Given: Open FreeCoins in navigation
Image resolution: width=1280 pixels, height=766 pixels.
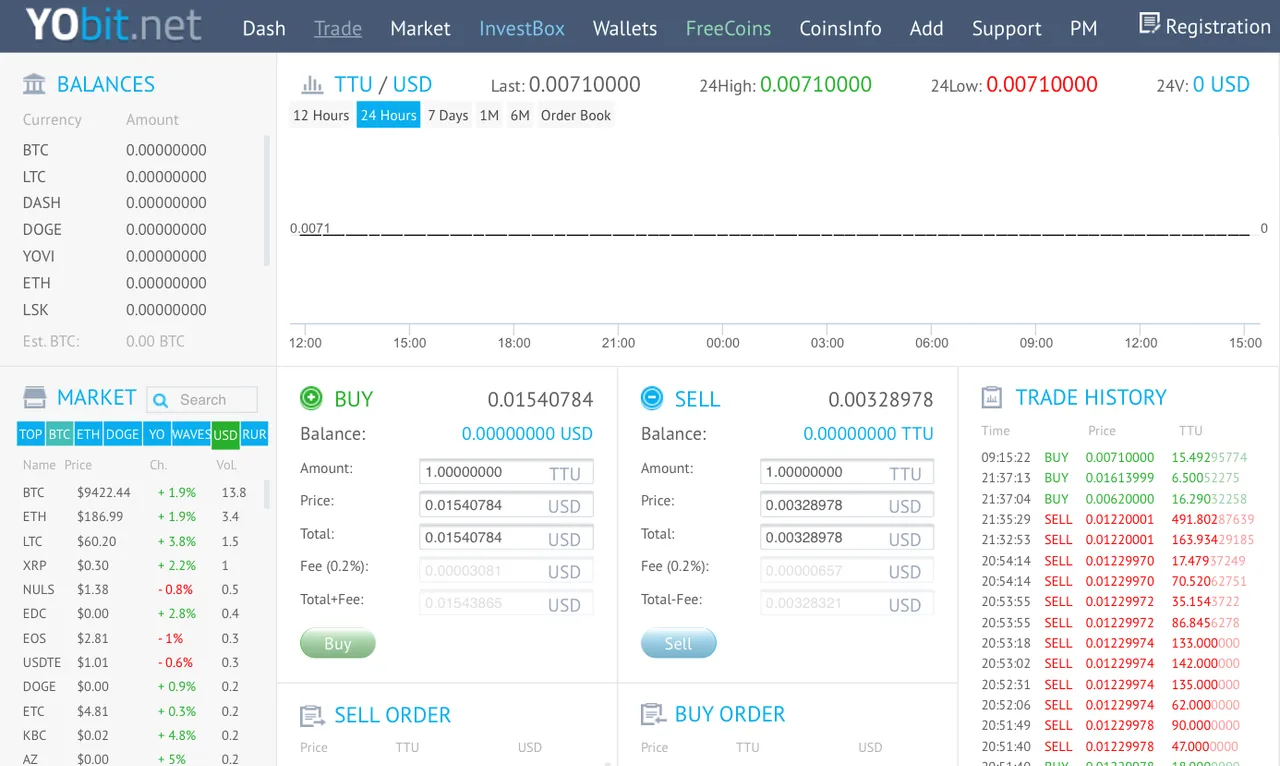Looking at the screenshot, I should coord(728,28).
